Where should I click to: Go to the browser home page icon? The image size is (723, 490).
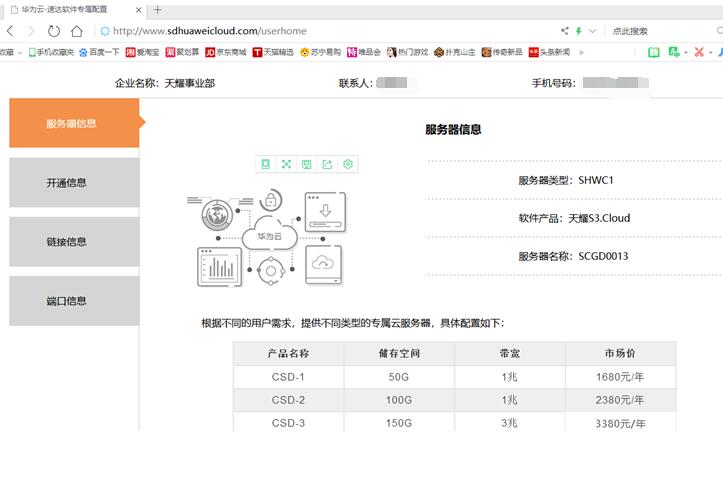[x=77, y=31]
